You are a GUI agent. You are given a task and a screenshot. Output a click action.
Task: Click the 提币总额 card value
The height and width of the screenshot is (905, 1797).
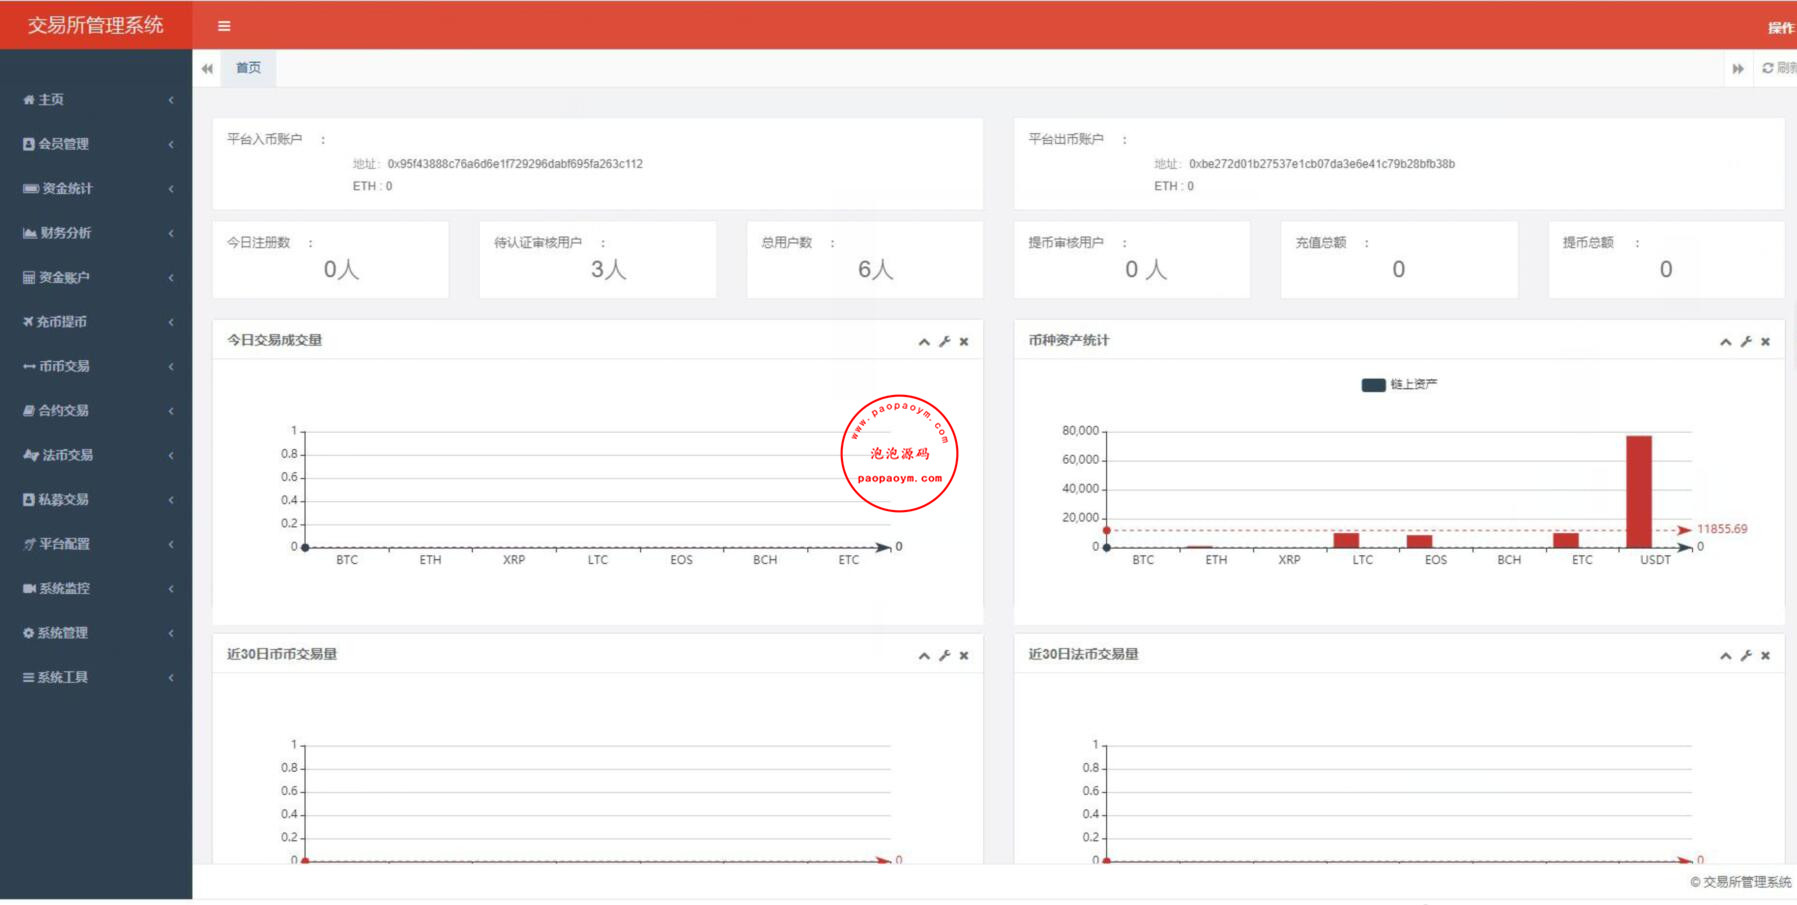tap(1666, 269)
